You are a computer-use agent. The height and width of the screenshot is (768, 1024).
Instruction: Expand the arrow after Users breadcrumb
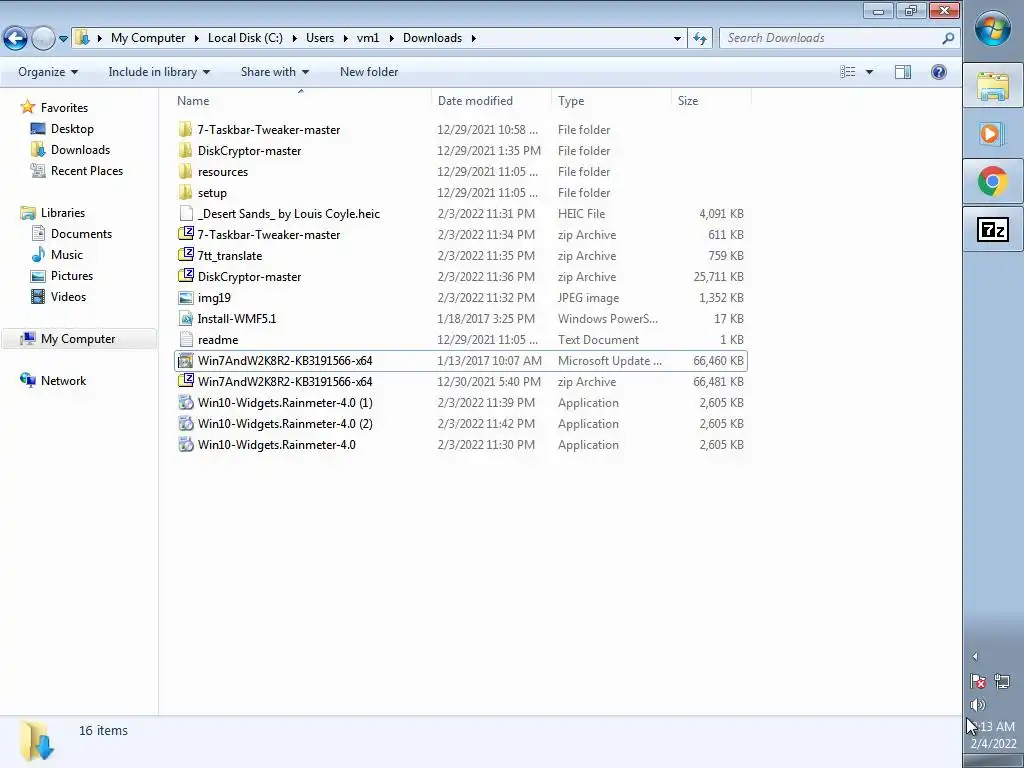(345, 38)
